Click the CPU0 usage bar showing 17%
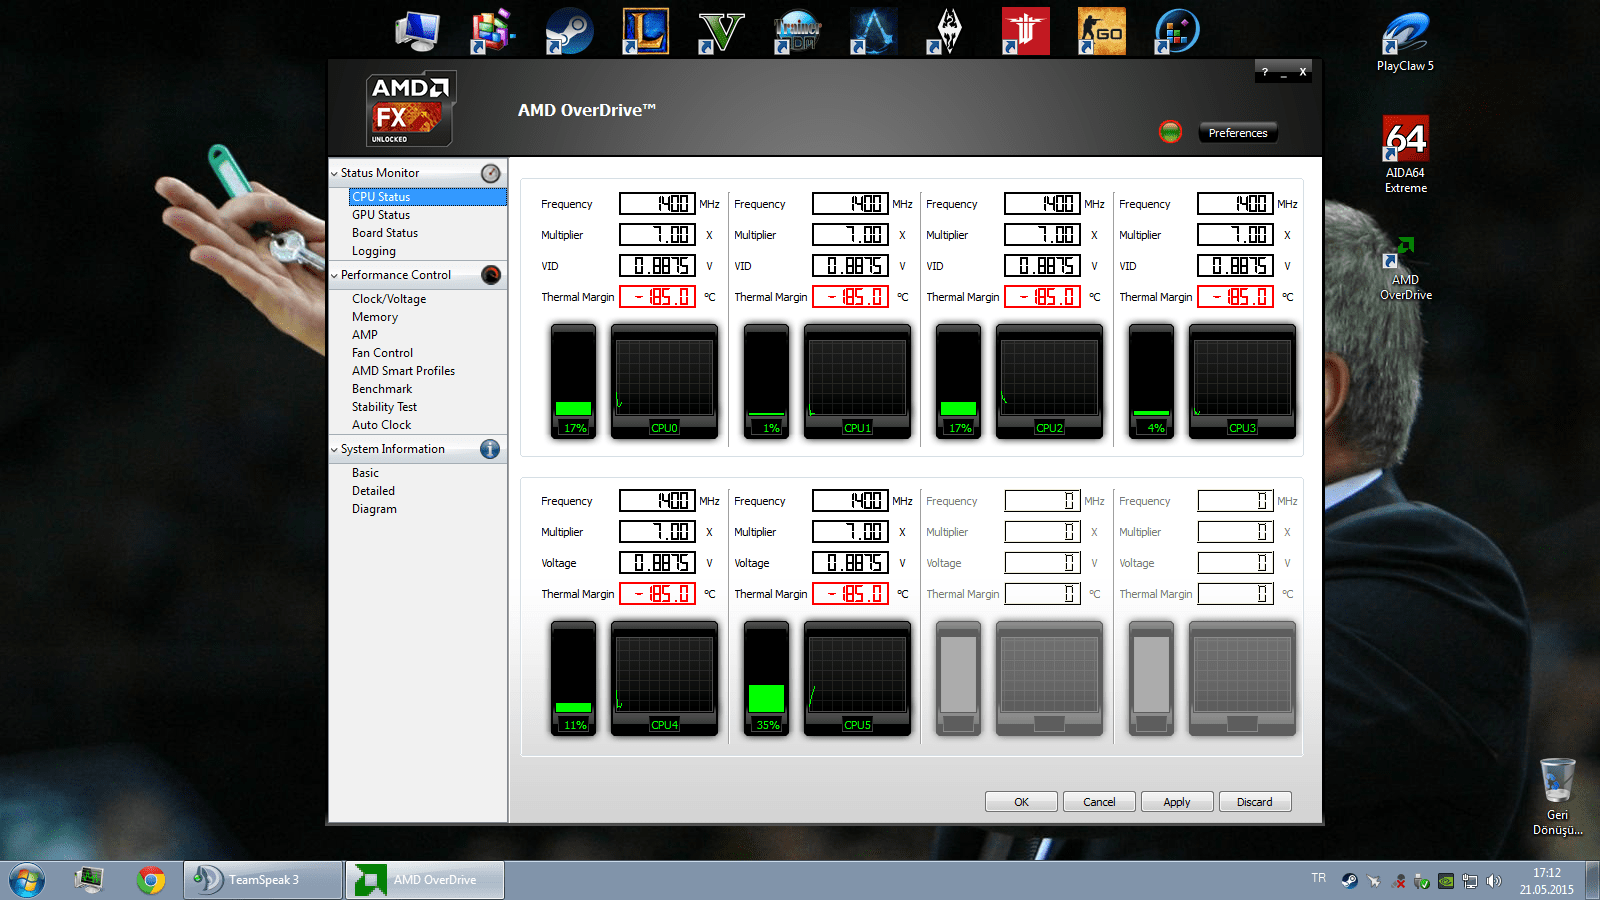 [574, 381]
